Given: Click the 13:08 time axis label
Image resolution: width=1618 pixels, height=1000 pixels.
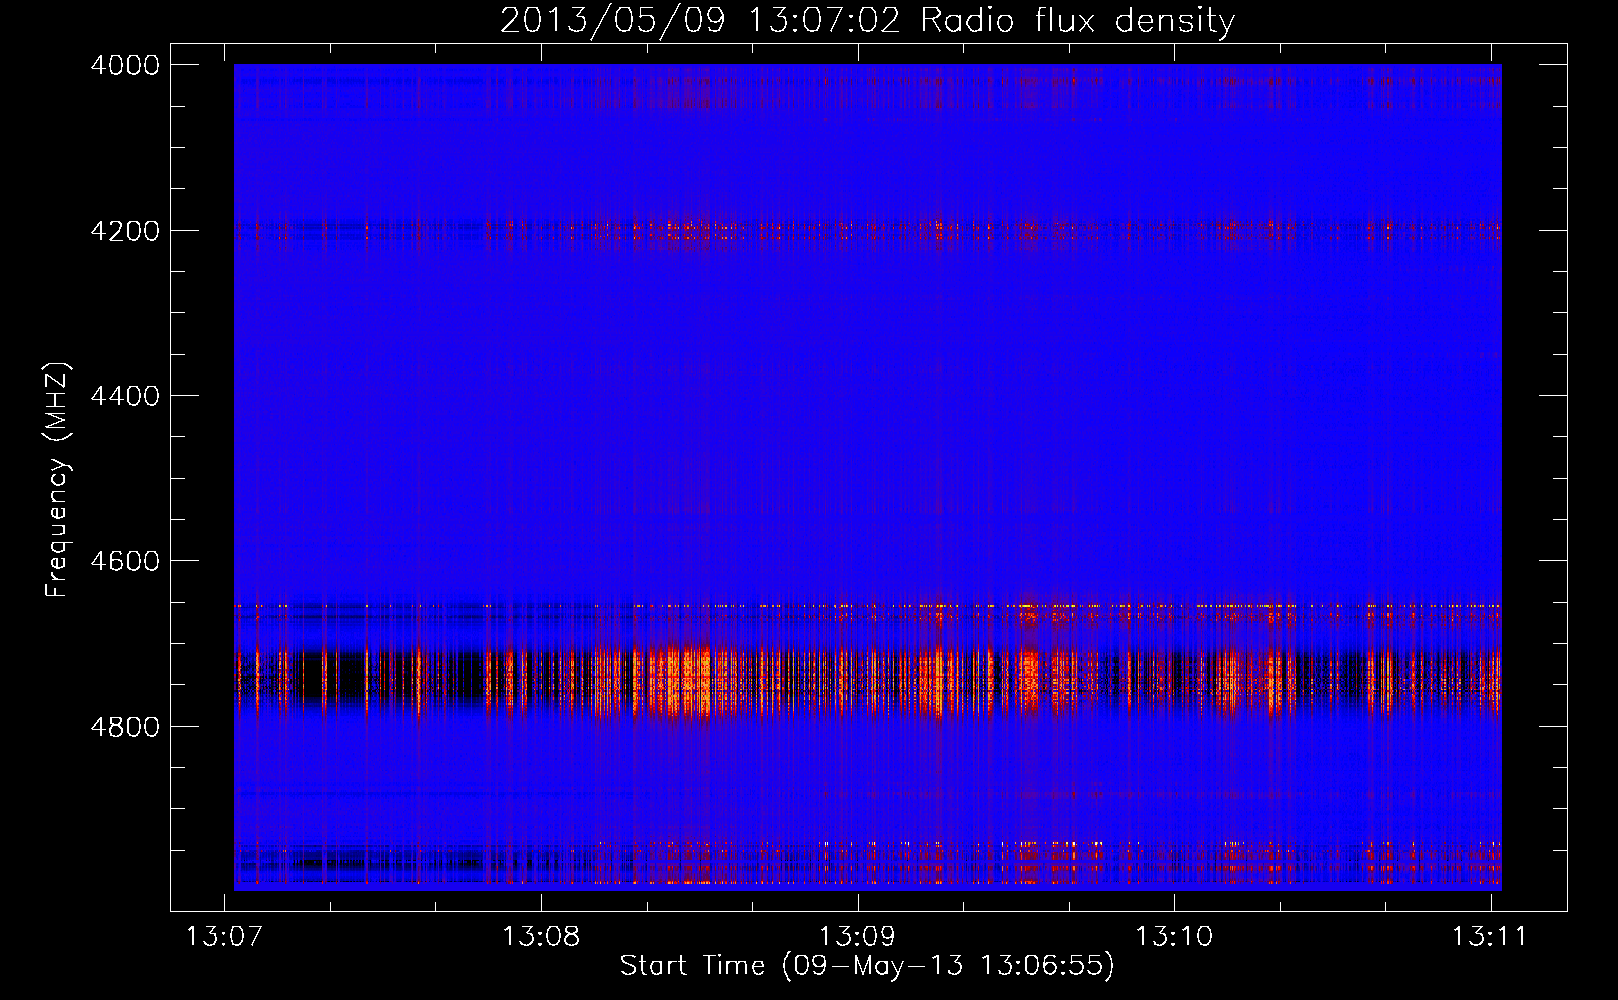Looking at the screenshot, I should 541,936.
